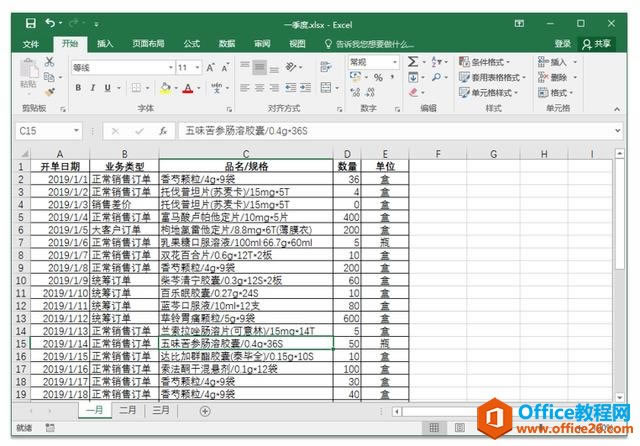
Task: Open the File tab
Action: point(31,44)
